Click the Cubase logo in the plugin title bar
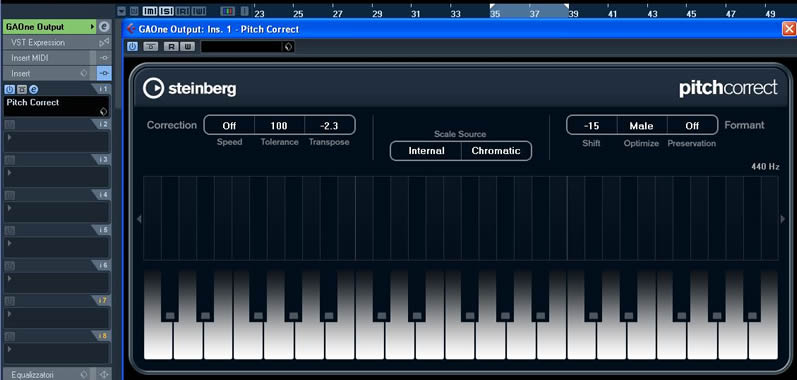Viewport: 797px width, 380px height. pyautogui.click(x=131, y=29)
